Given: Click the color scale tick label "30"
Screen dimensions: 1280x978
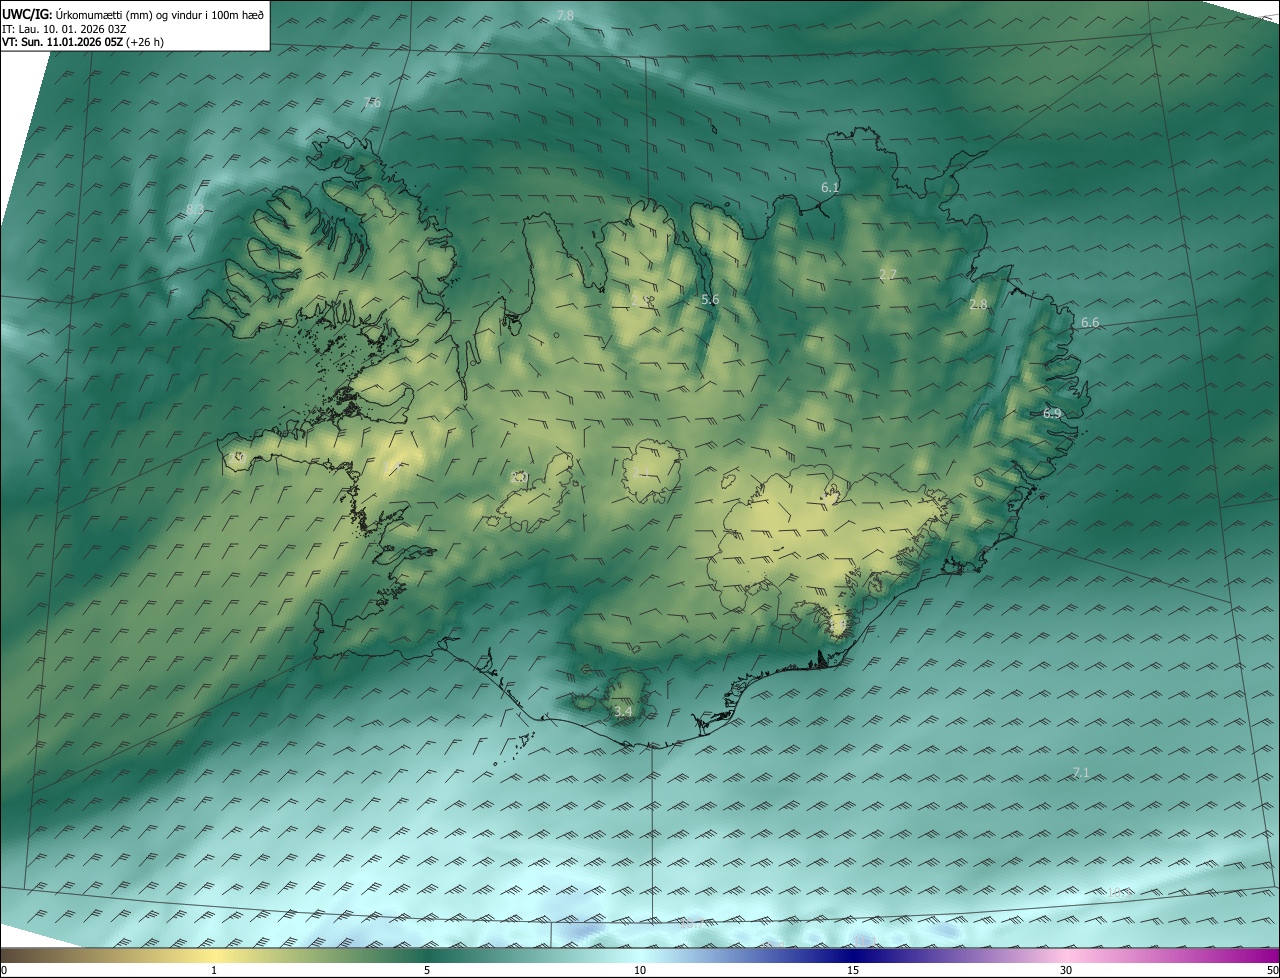Looking at the screenshot, I should point(1066,970).
